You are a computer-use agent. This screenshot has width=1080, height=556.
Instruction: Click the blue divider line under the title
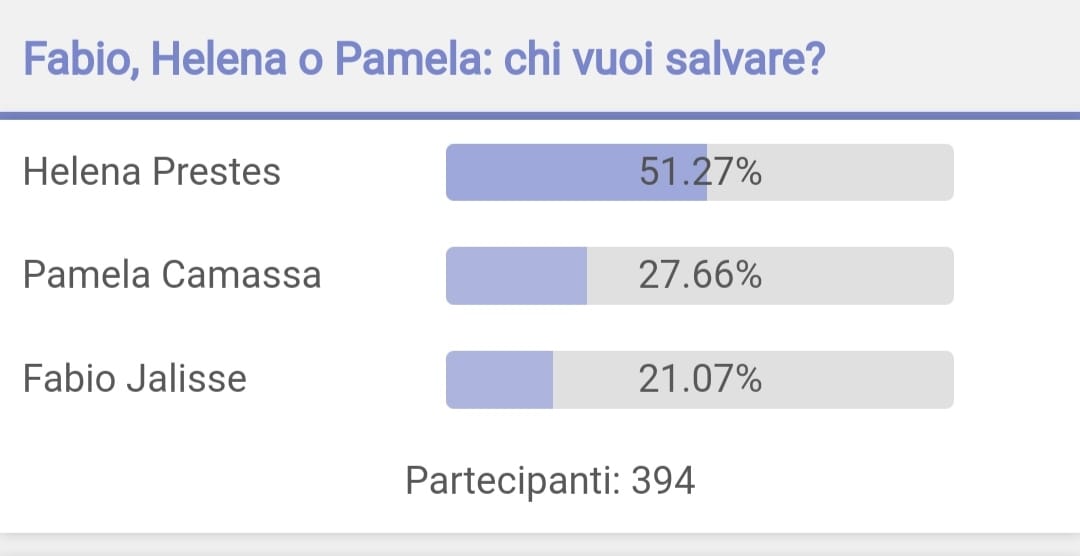(x=540, y=116)
